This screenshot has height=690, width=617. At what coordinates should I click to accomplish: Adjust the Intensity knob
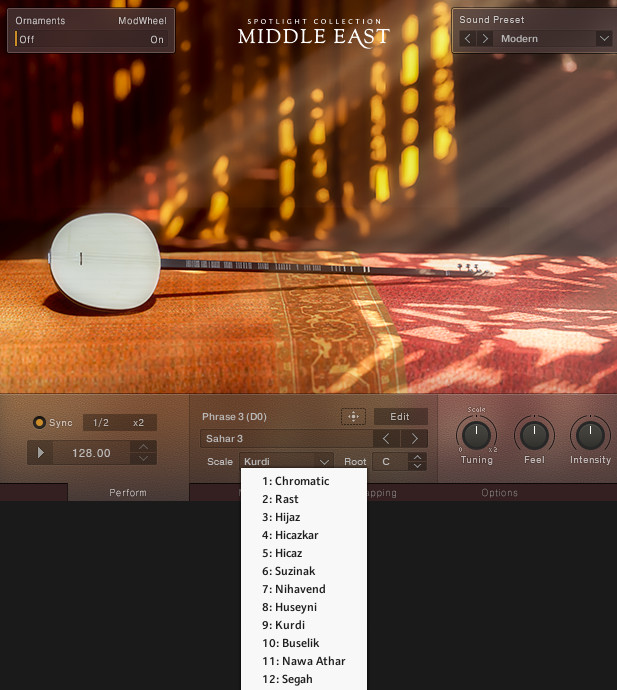[590, 435]
